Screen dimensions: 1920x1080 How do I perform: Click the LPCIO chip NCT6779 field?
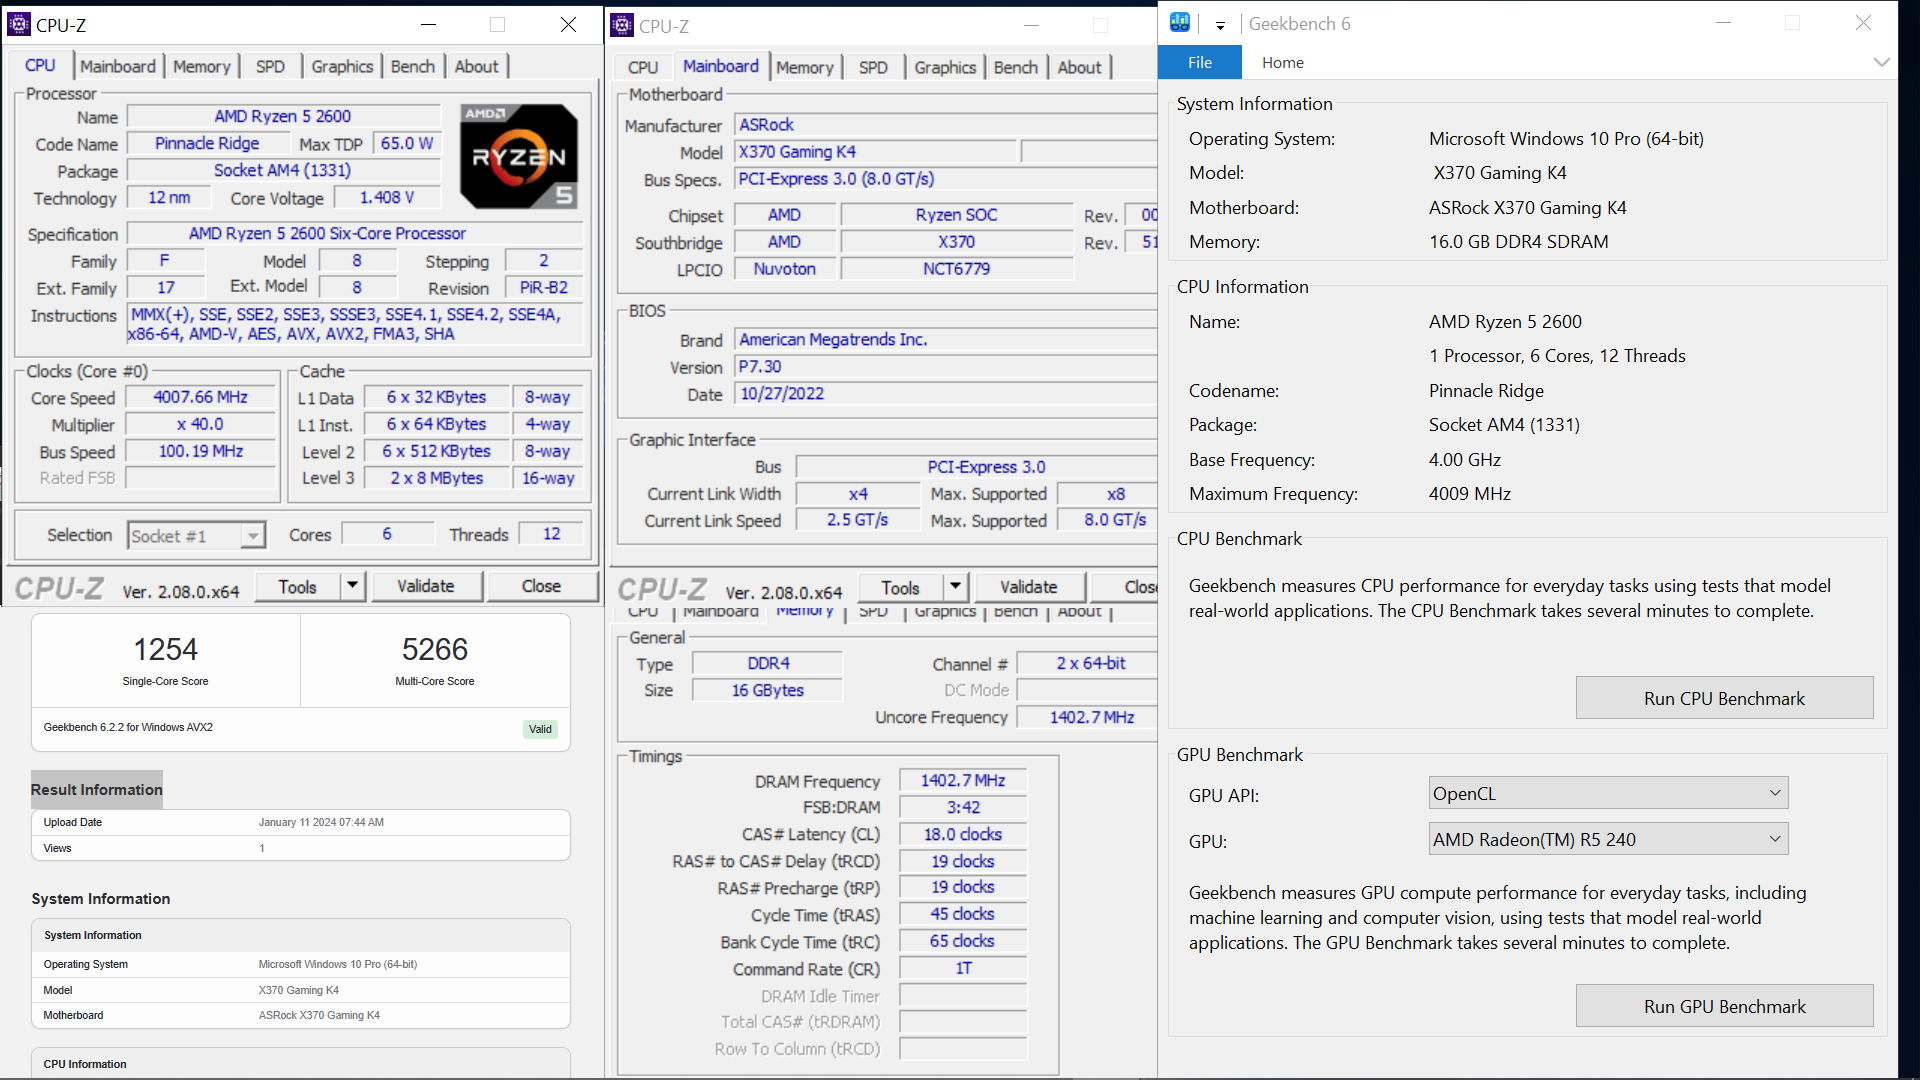click(956, 269)
